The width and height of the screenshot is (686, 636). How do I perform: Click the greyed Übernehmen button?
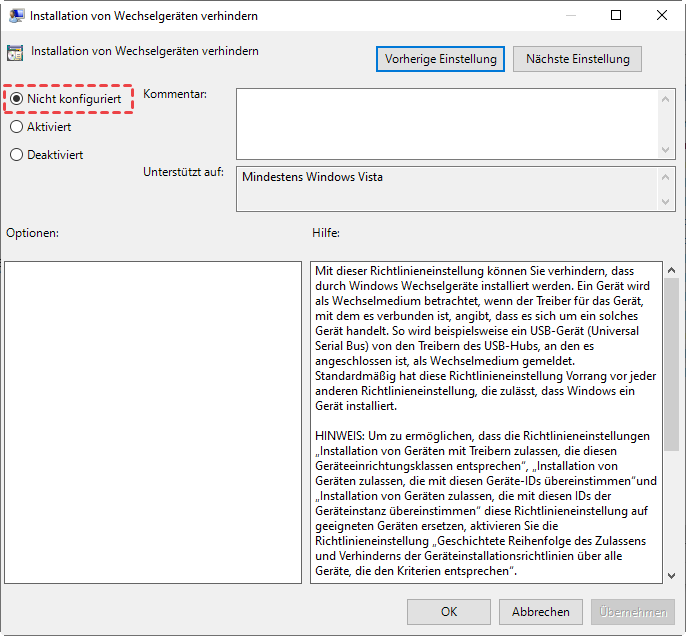[x=633, y=612]
